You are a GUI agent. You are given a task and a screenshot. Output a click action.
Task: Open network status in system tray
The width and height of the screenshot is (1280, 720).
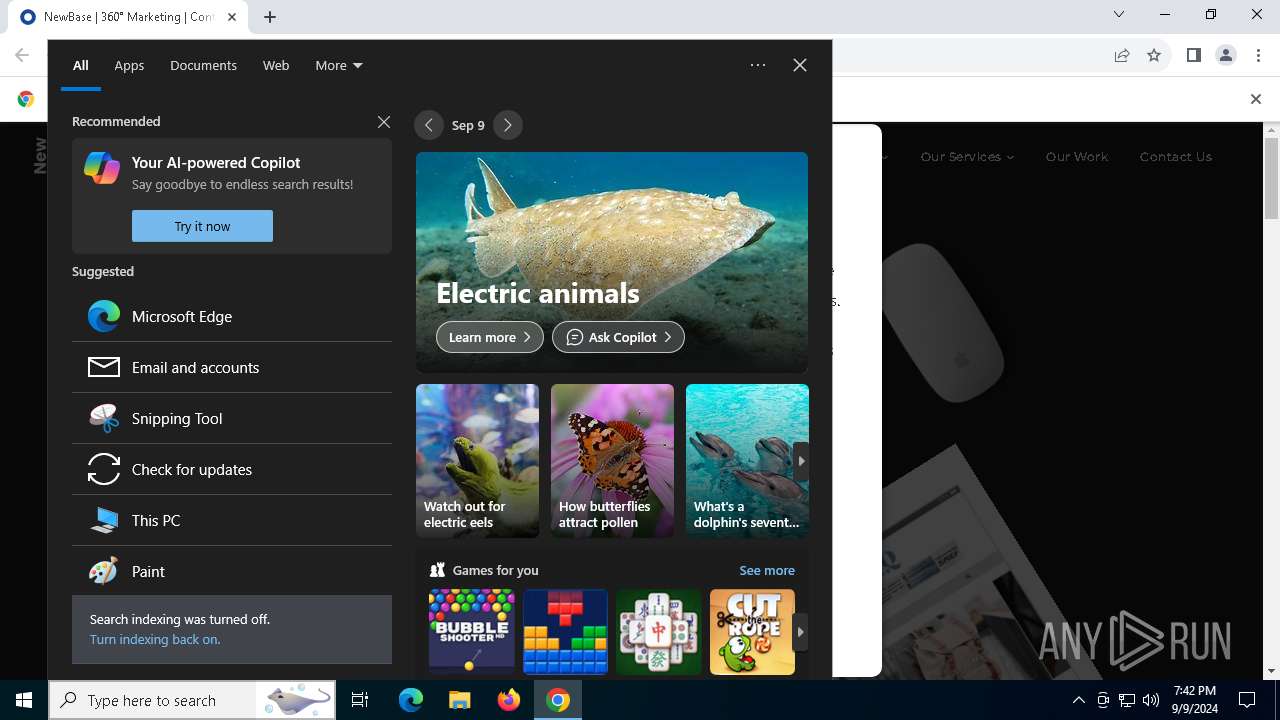click(x=1127, y=700)
